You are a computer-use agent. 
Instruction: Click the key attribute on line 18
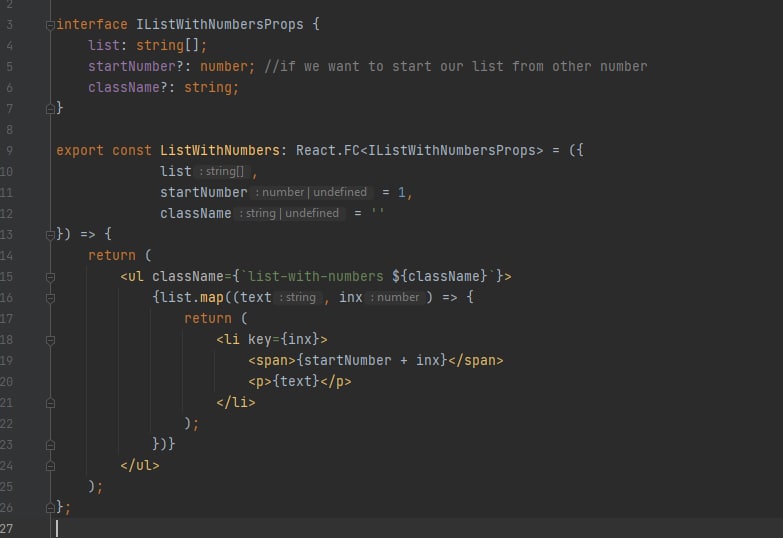tap(260, 339)
